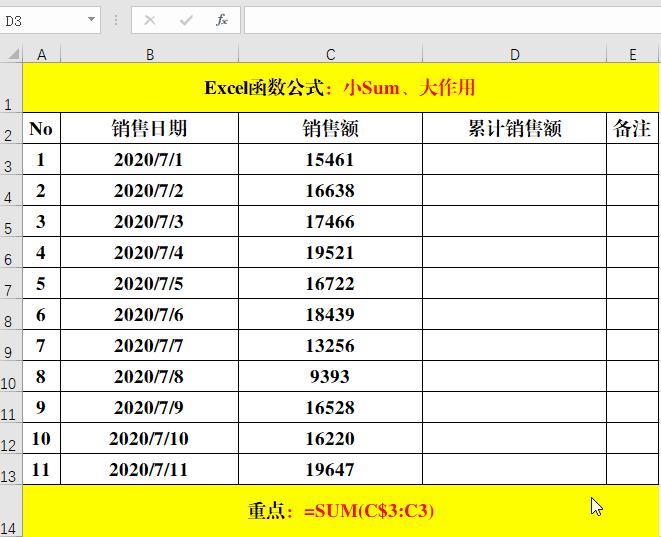Click the date cell 2020/7/1

click(x=150, y=159)
